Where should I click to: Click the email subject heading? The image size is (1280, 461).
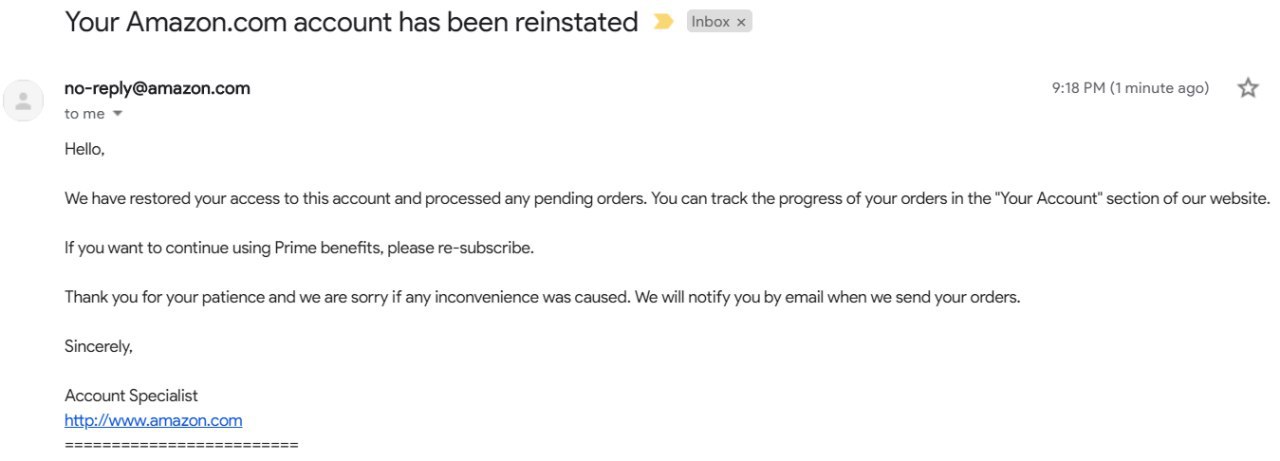point(351,22)
